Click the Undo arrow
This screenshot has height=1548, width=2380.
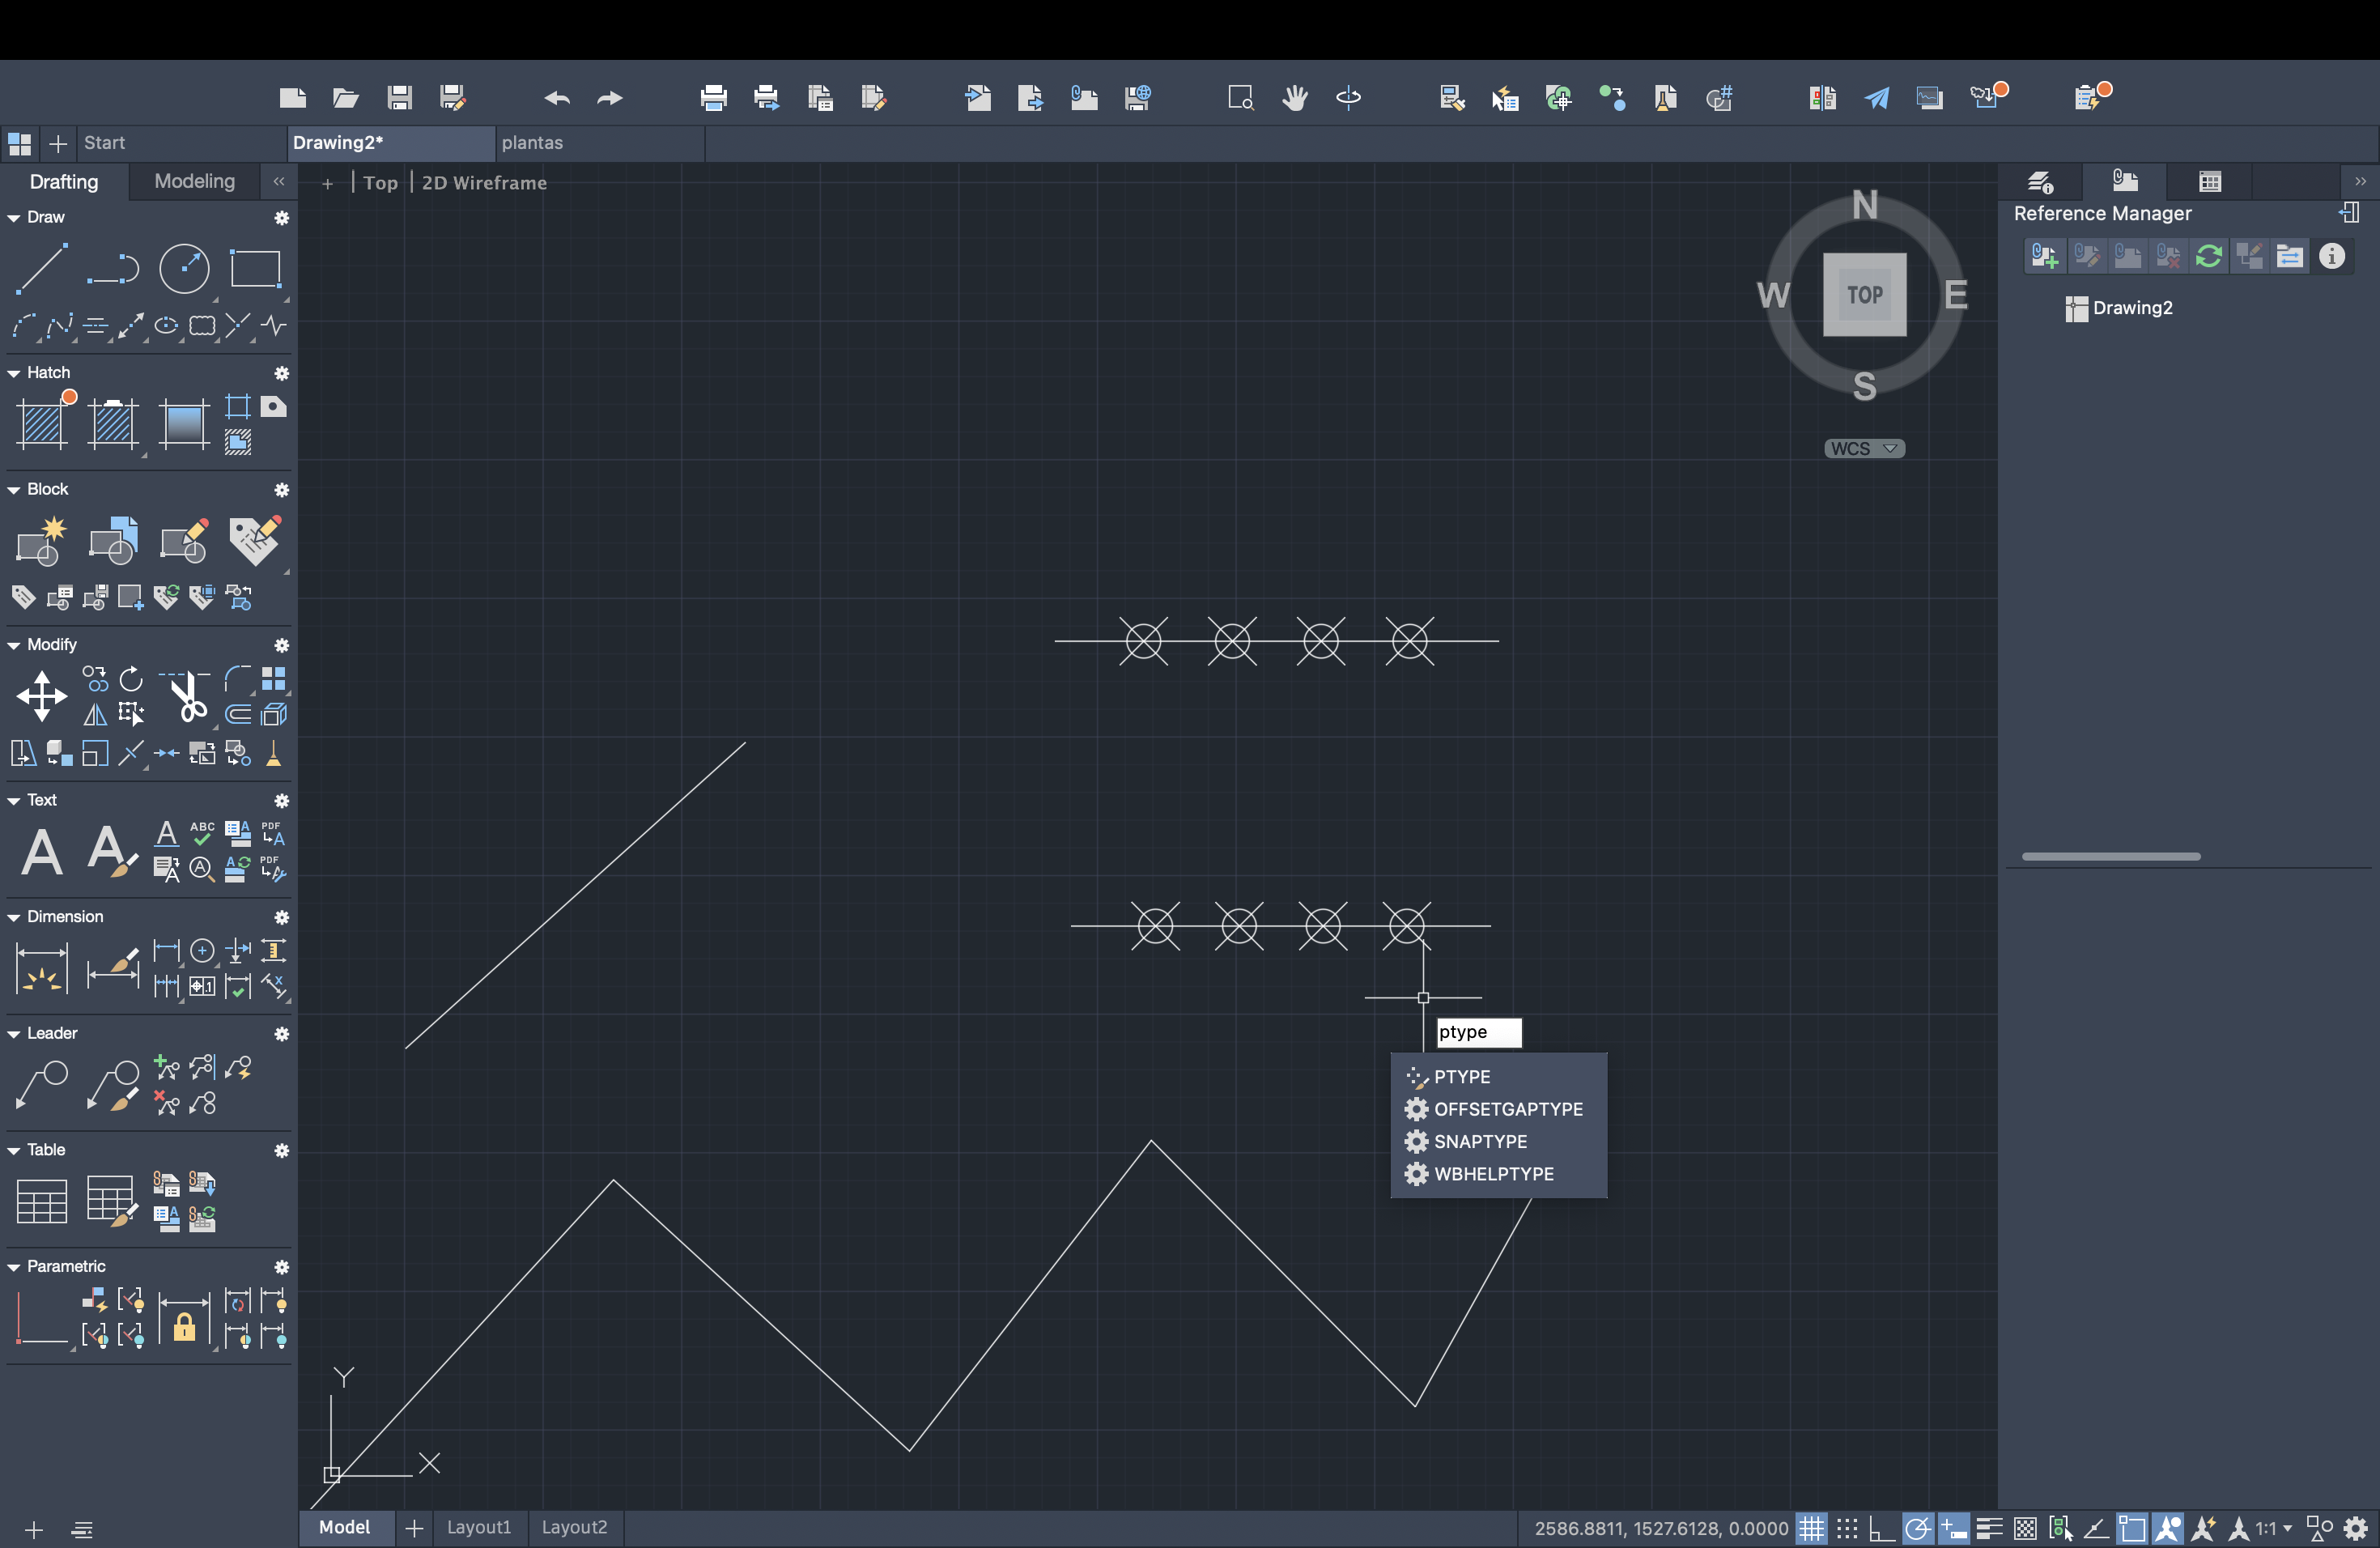coord(557,98)
